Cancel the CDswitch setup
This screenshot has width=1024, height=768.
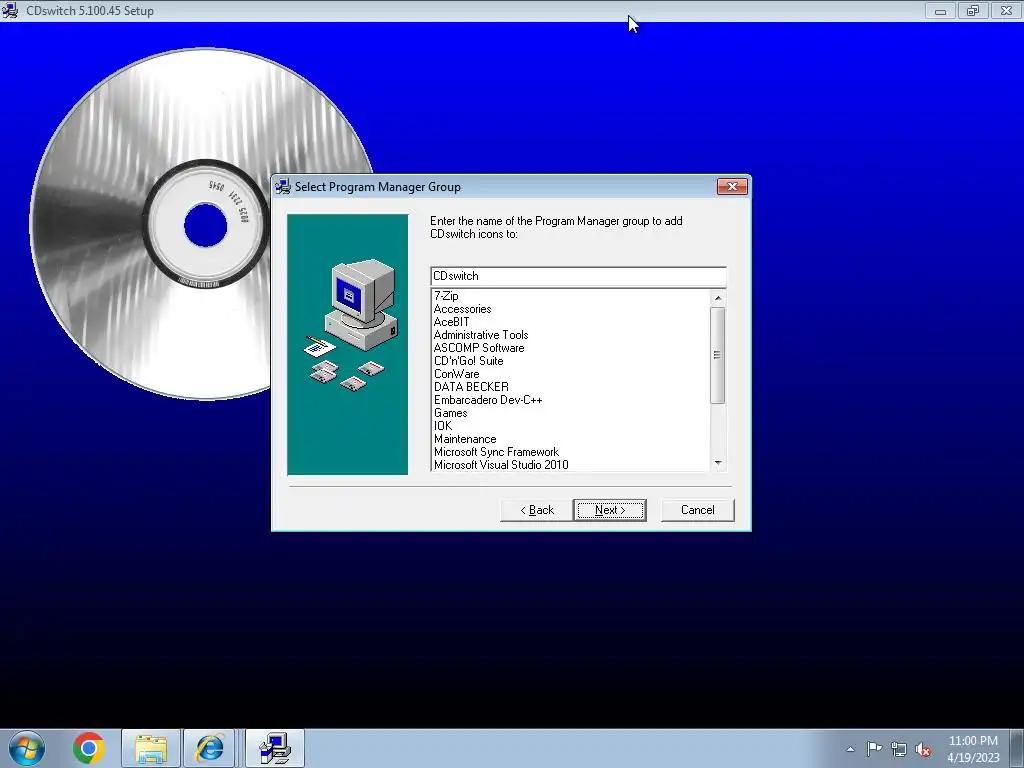697,510
